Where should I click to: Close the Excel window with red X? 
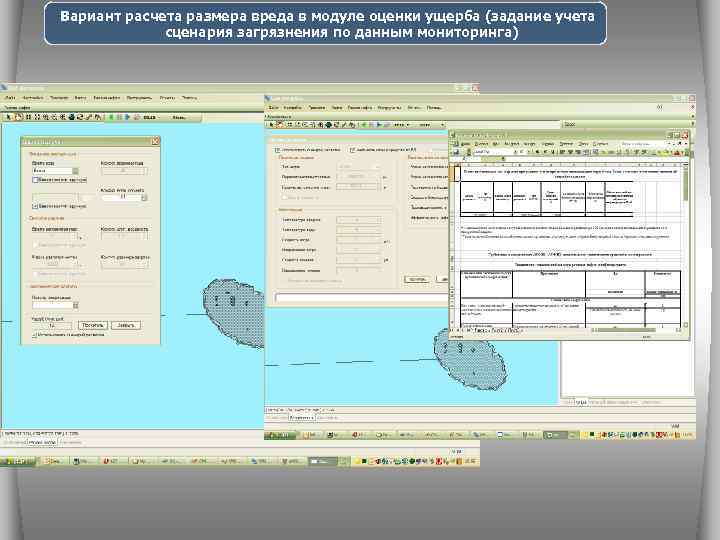(685, 135)
